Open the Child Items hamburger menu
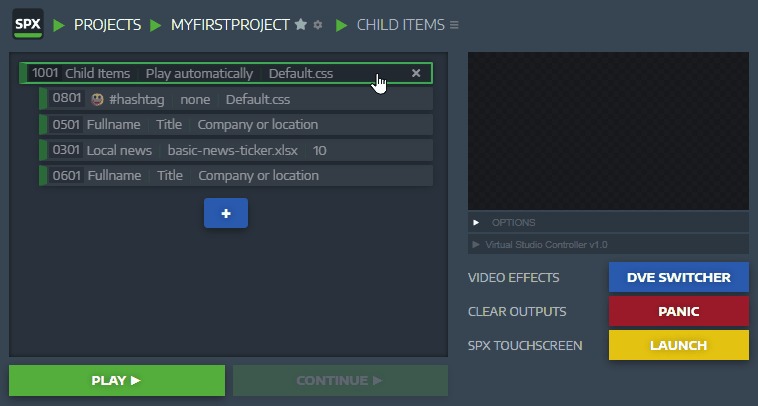This screenshot has width=758, height=406. click(454, 25)
